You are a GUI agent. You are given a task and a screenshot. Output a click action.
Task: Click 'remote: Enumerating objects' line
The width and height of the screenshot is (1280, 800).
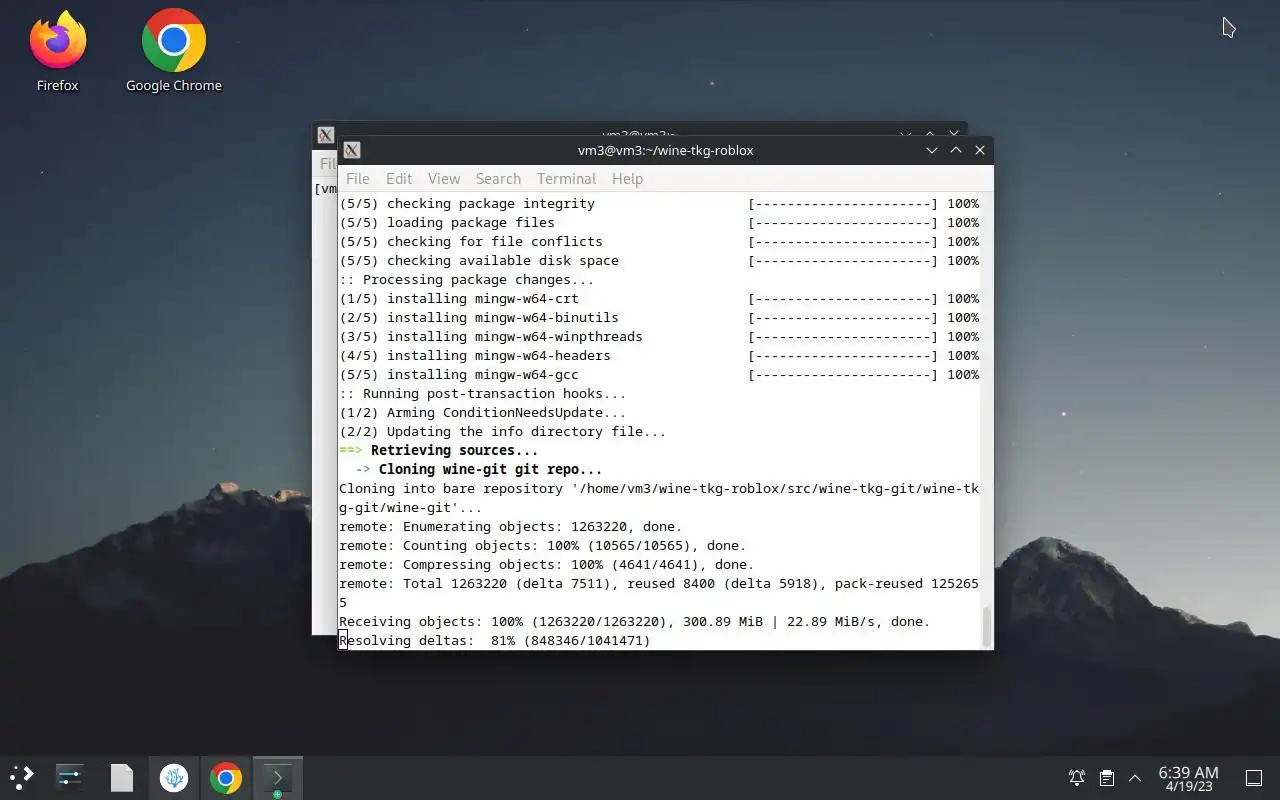pyautogui.click(x=510, y=526)
